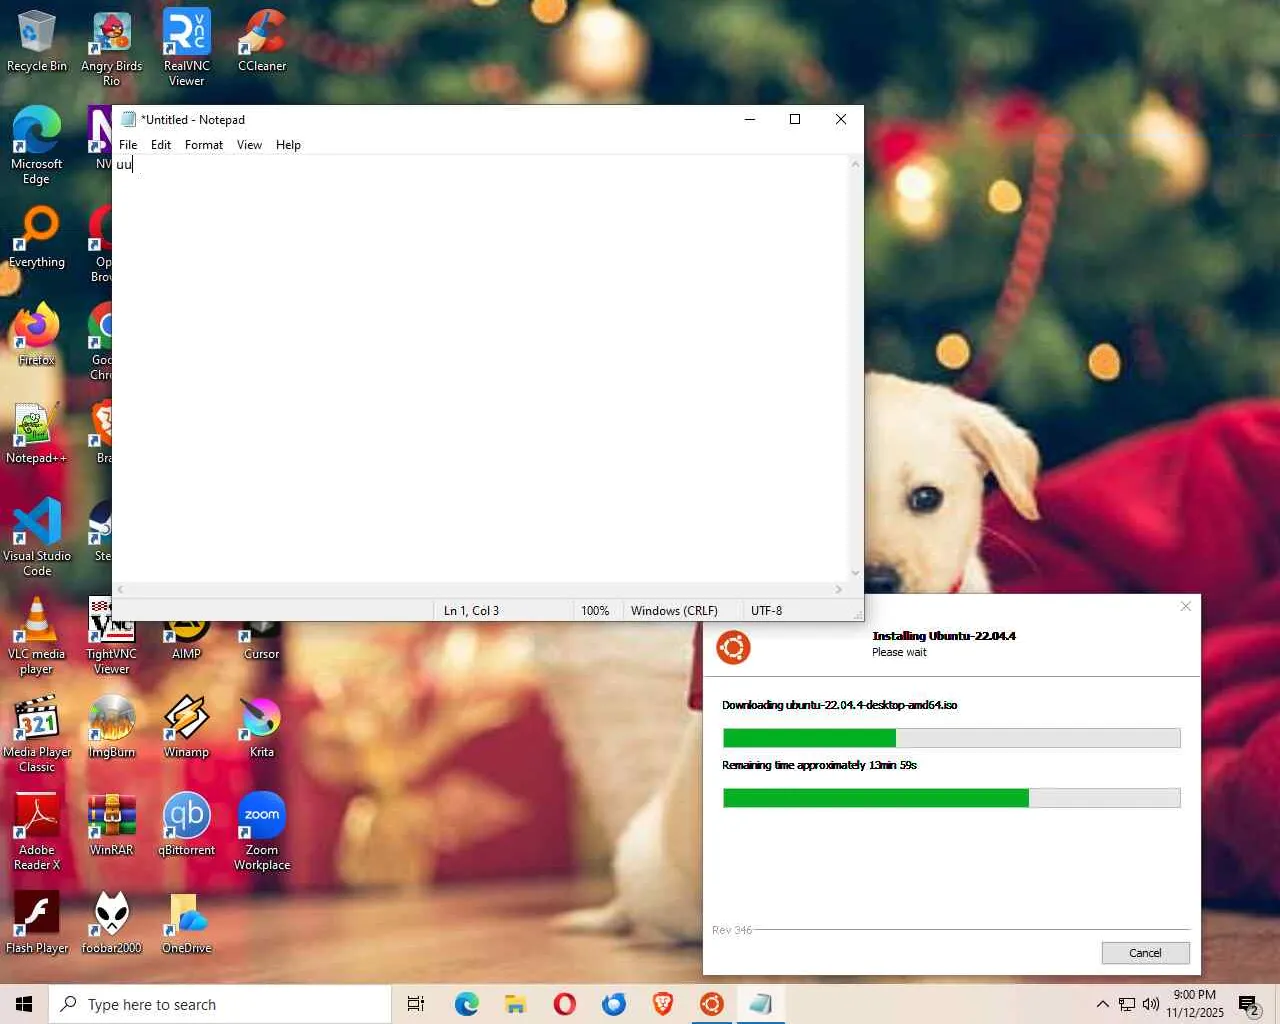Select the Firefox desktop icon

pos(37,335)
